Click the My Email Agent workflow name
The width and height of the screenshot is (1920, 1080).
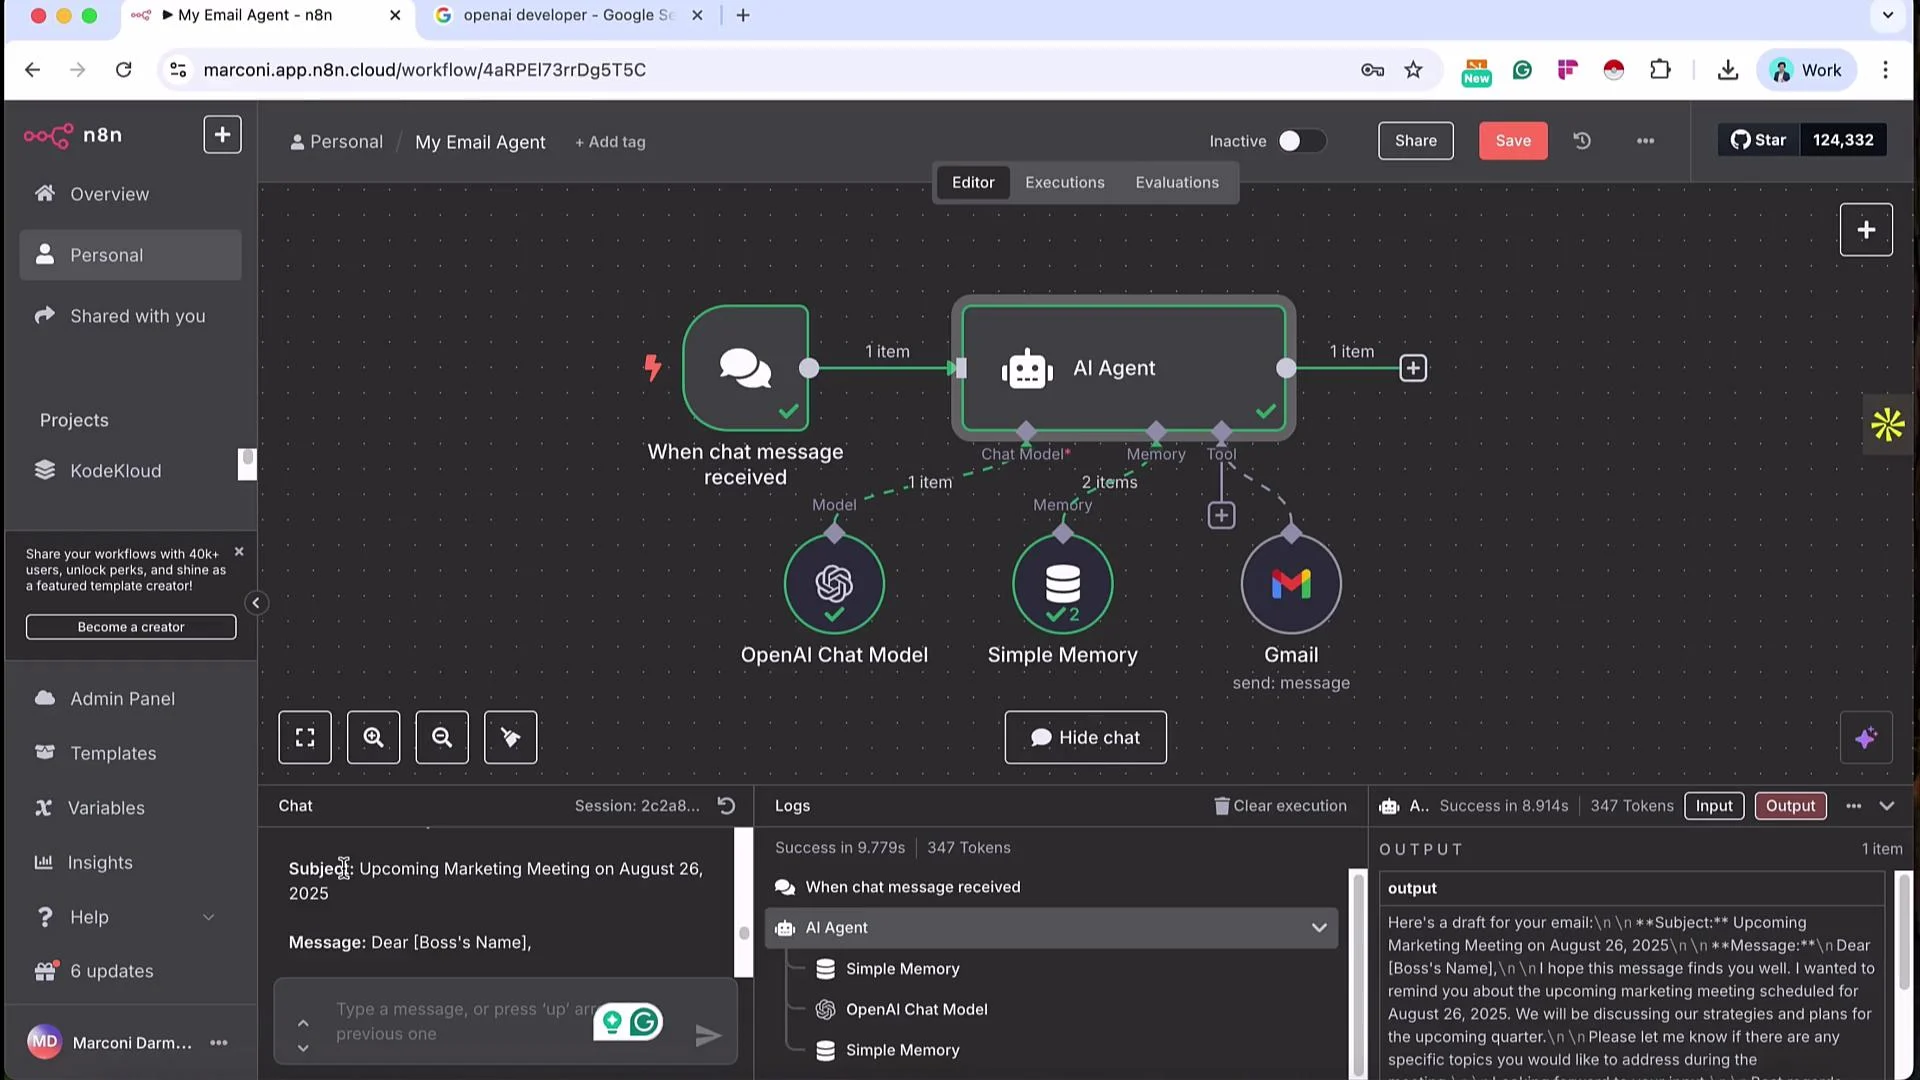coord(480,142)
